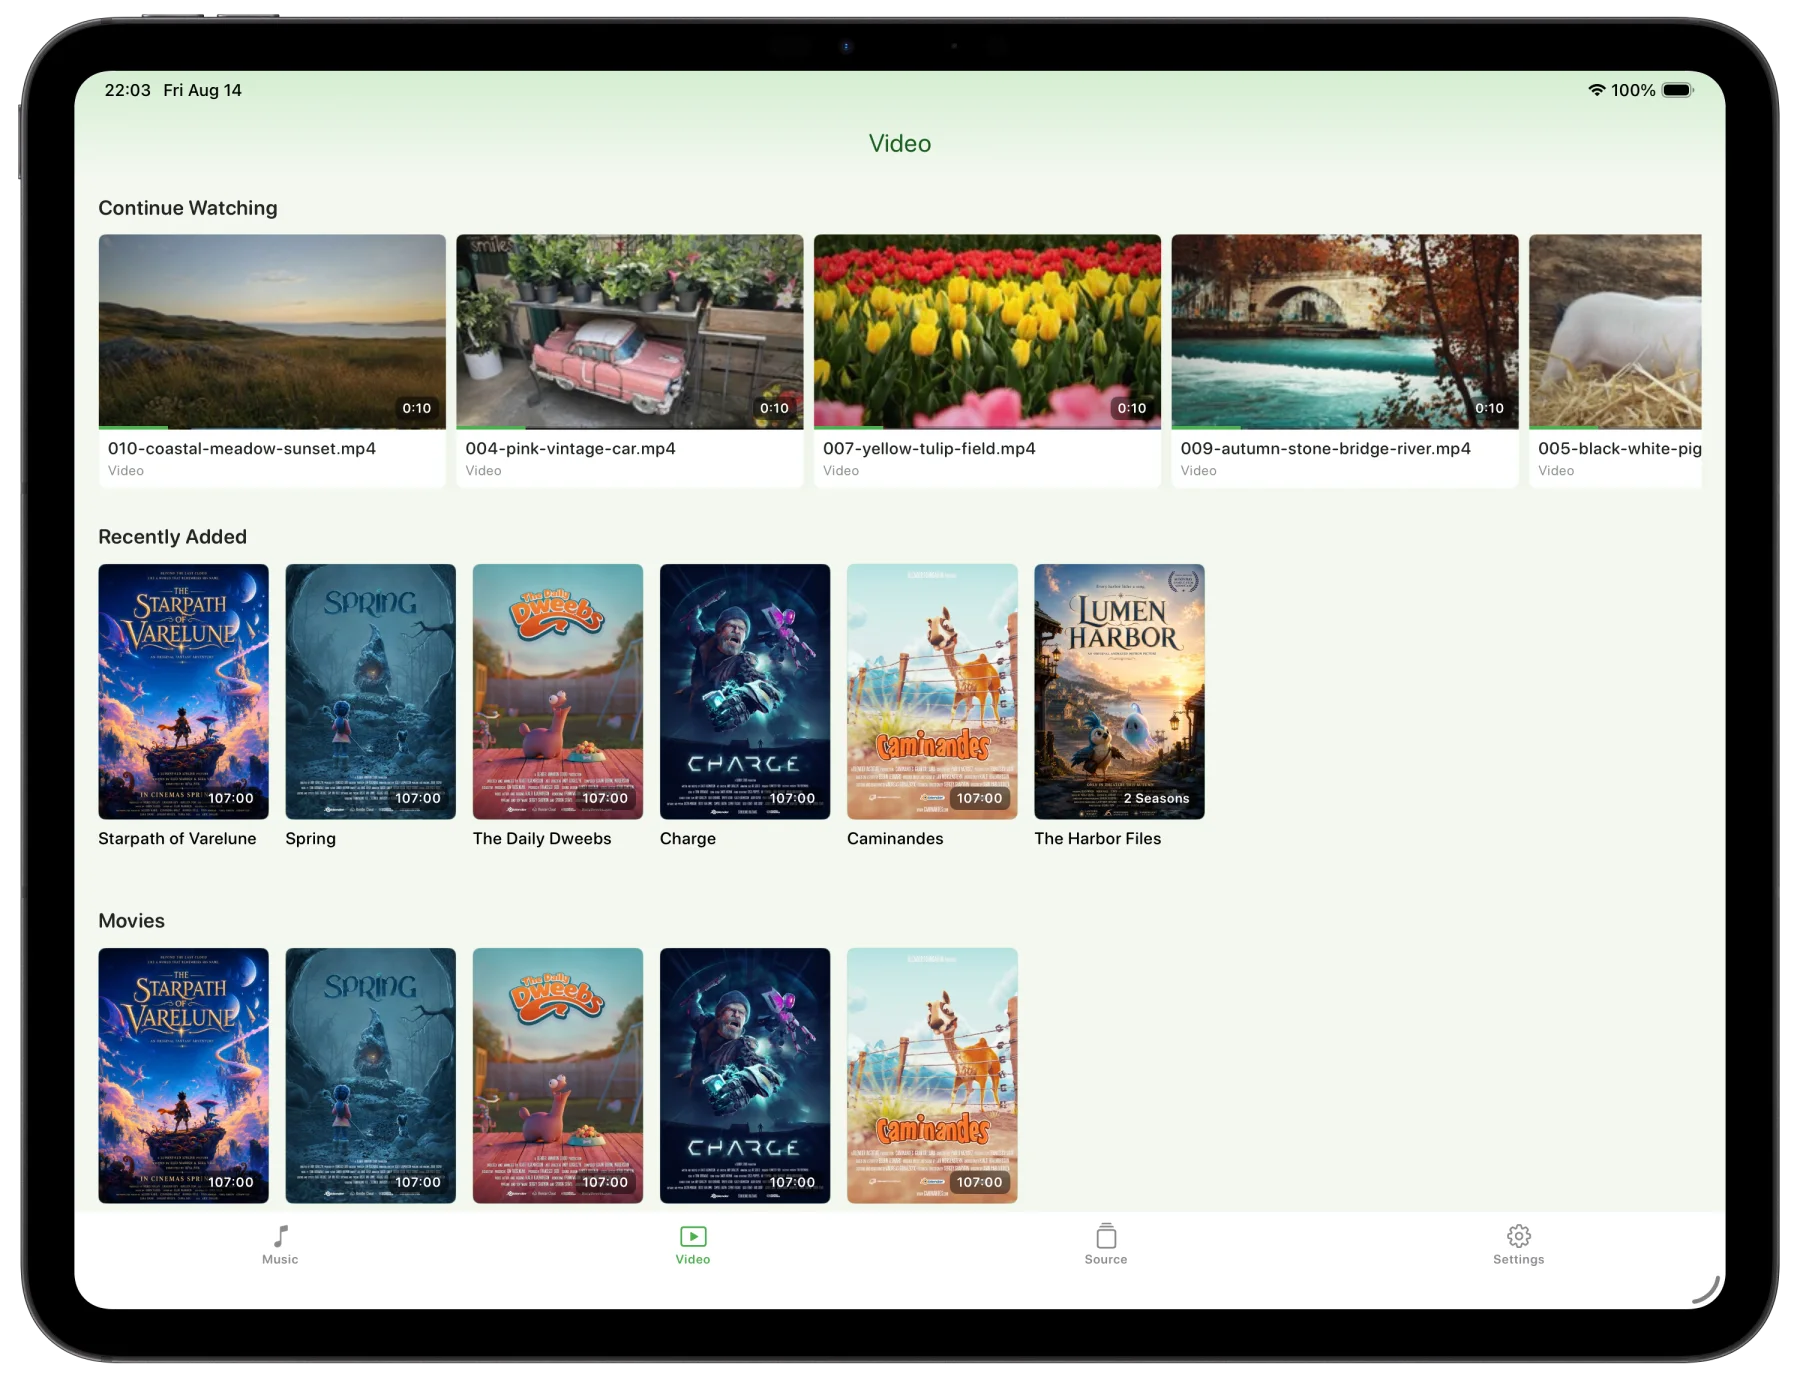Click the Starpath of Varelune title text

[x=177, y=838]
